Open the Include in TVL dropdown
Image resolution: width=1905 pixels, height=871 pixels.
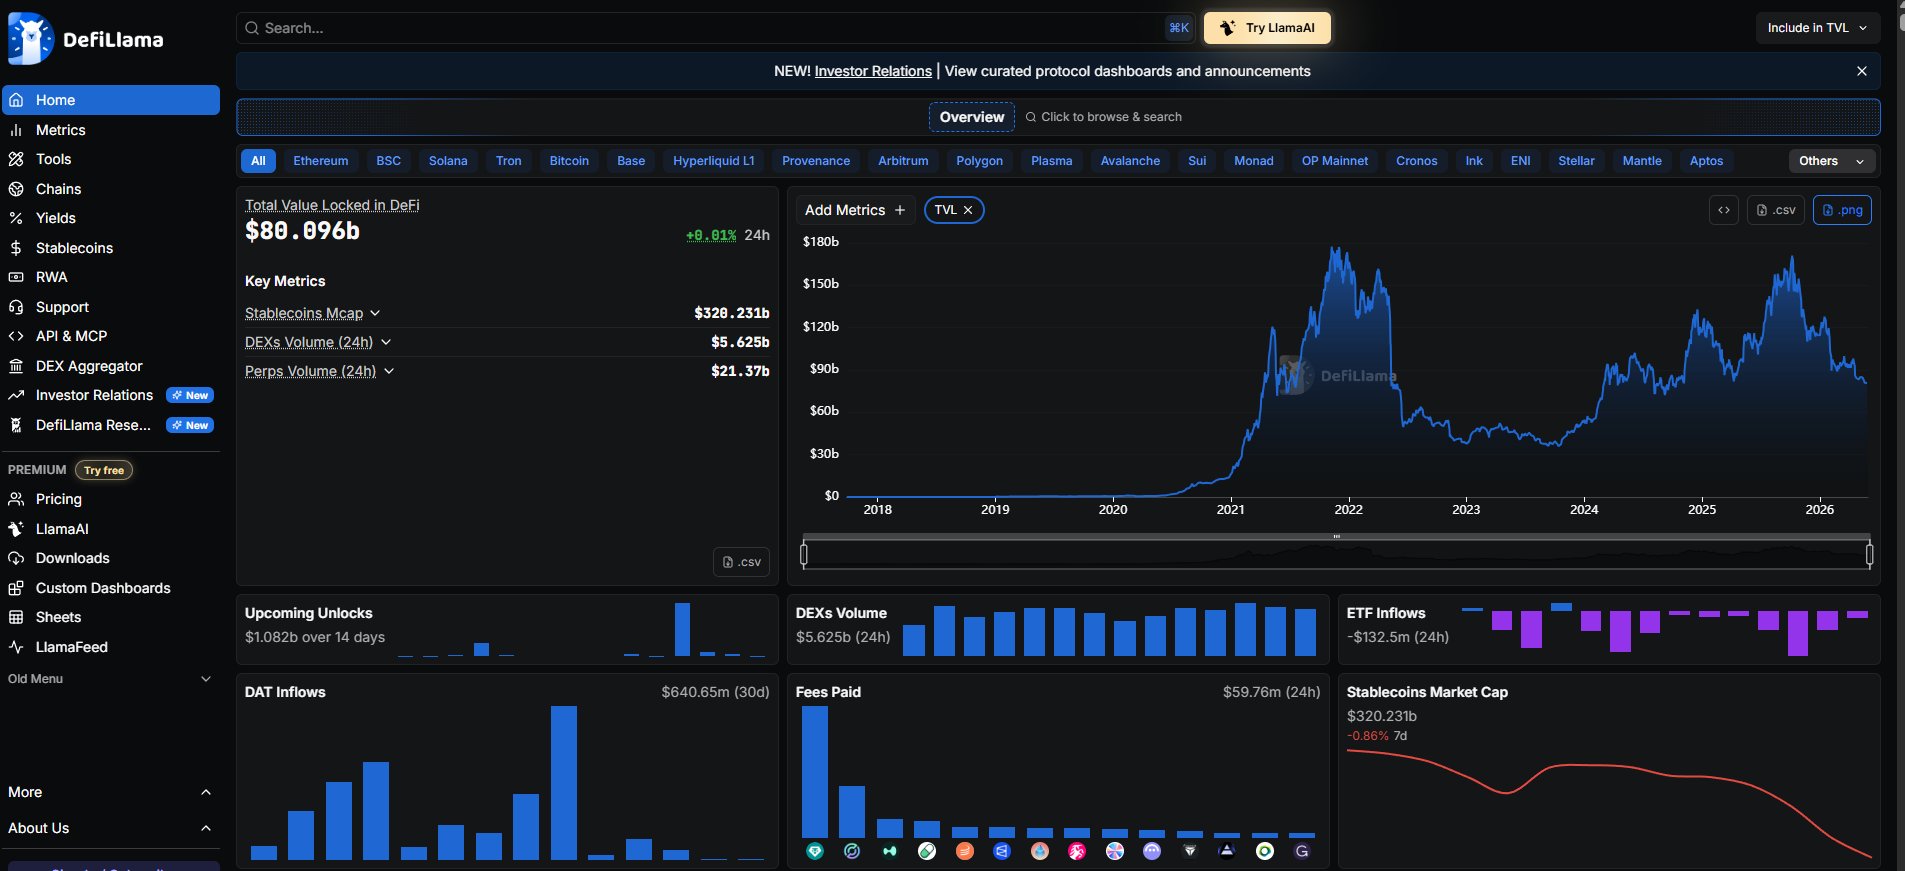tap(1817, 28)
